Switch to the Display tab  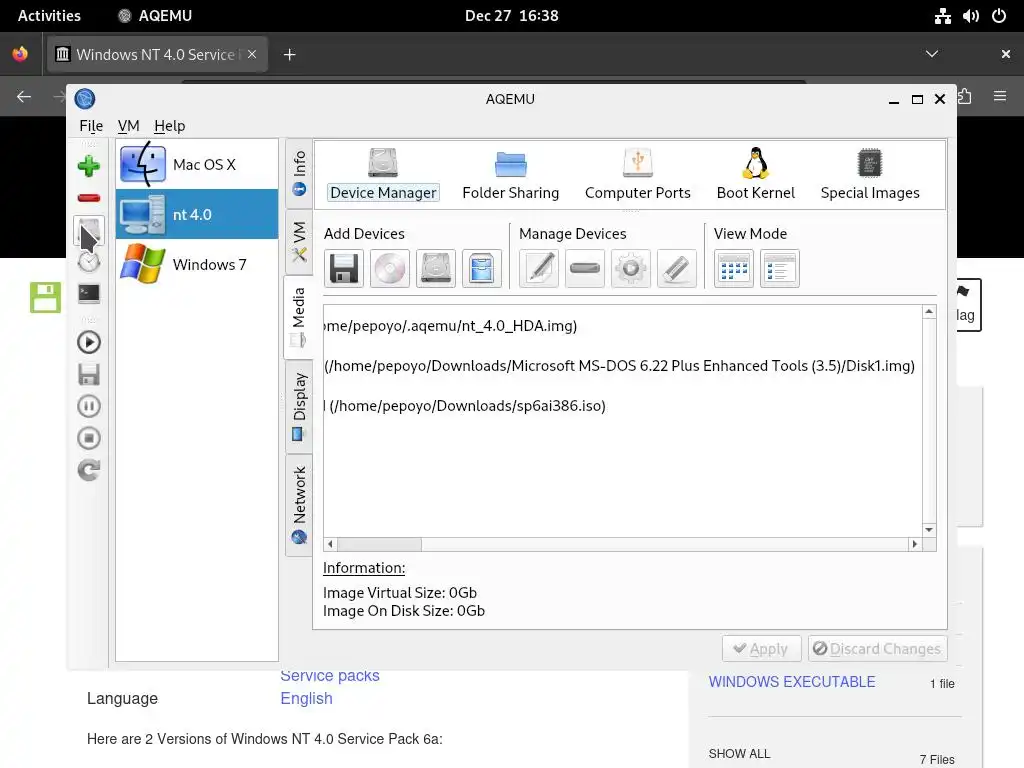point(299,406)
